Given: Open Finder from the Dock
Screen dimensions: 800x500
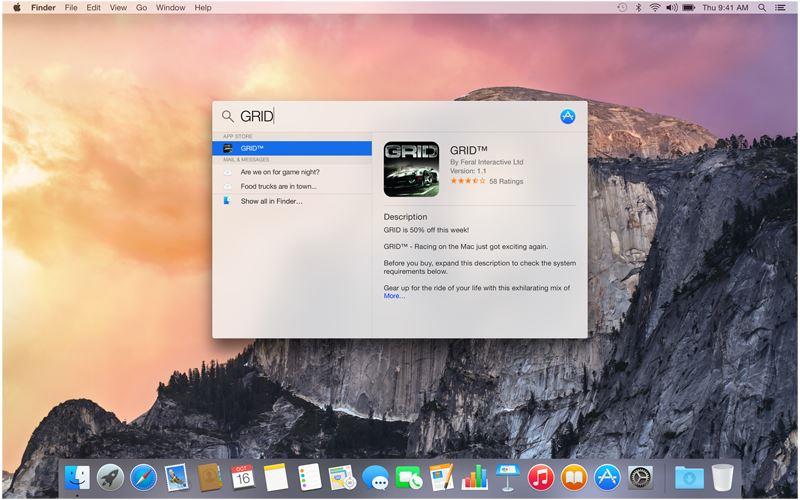Looking at the screenshot, I should pyautogui.click(x=77, y=478).
